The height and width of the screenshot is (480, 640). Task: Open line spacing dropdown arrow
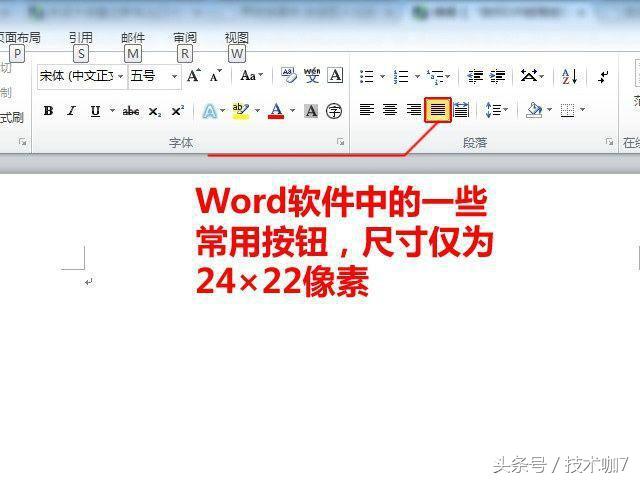(506, 109)
